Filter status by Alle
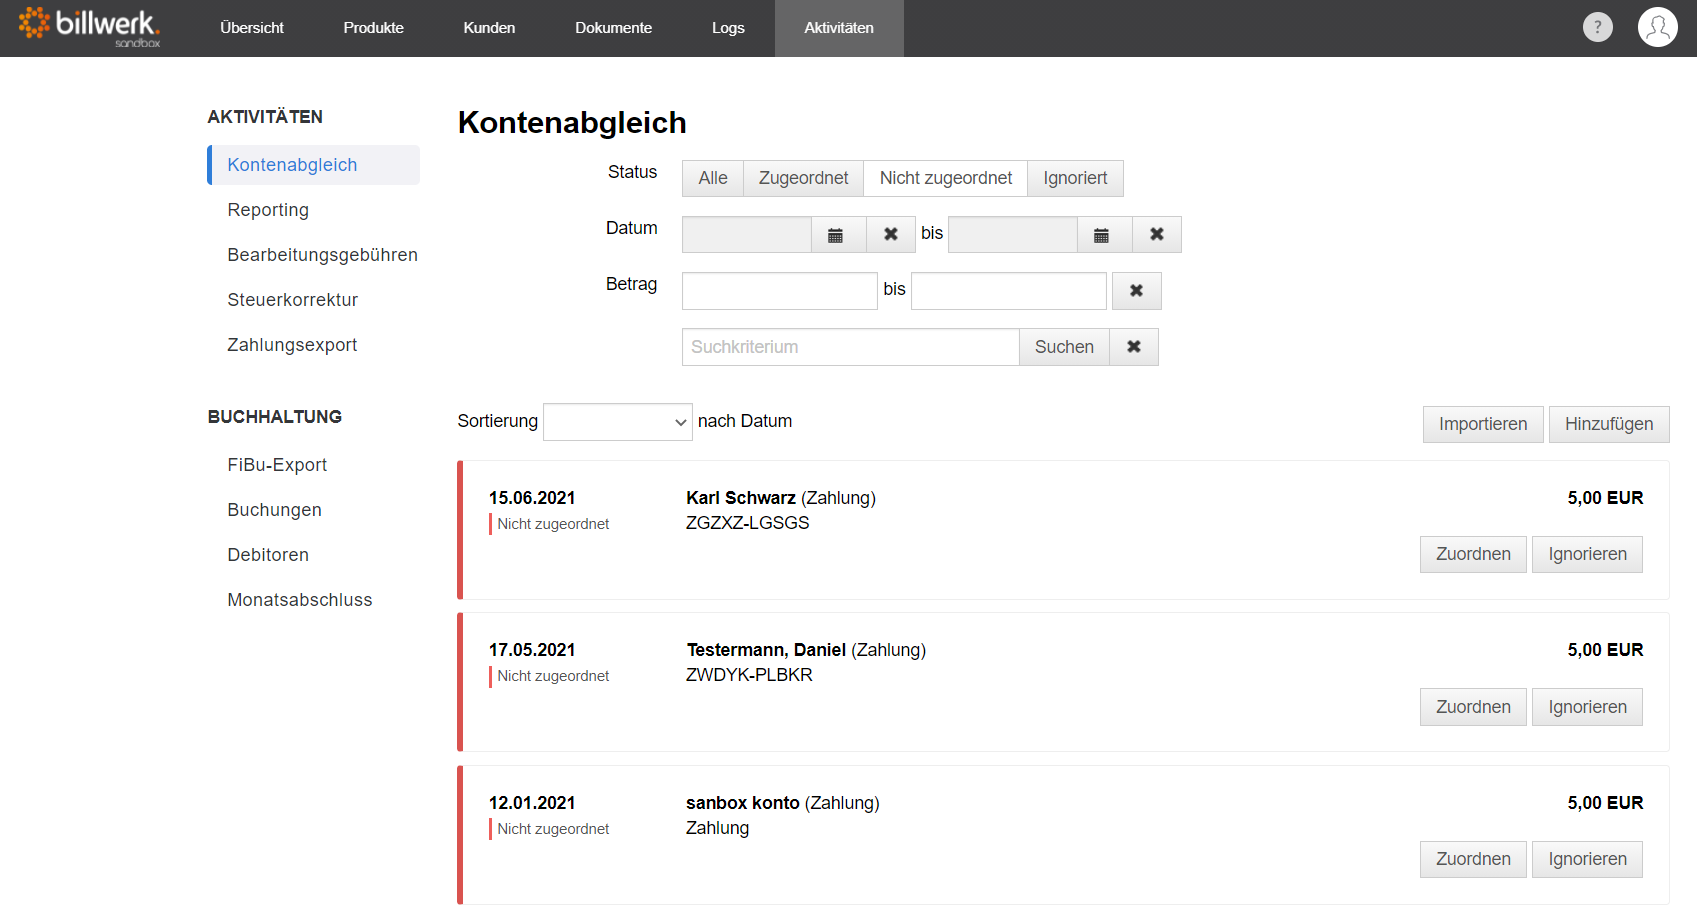This screenshot has height=910, width=1697. pos(713,178)
